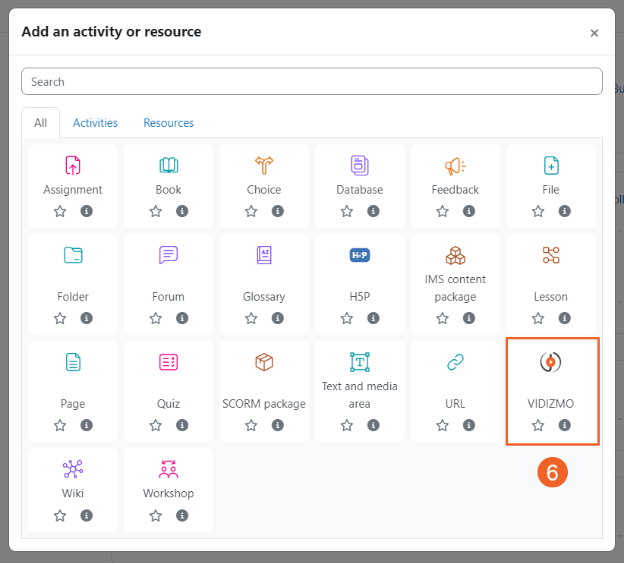Image resolution: width=624 pixels, height=564 pixels.
Task: Open the info panel for Glossary
Action: pyautogui.click(x=277, y=318)
